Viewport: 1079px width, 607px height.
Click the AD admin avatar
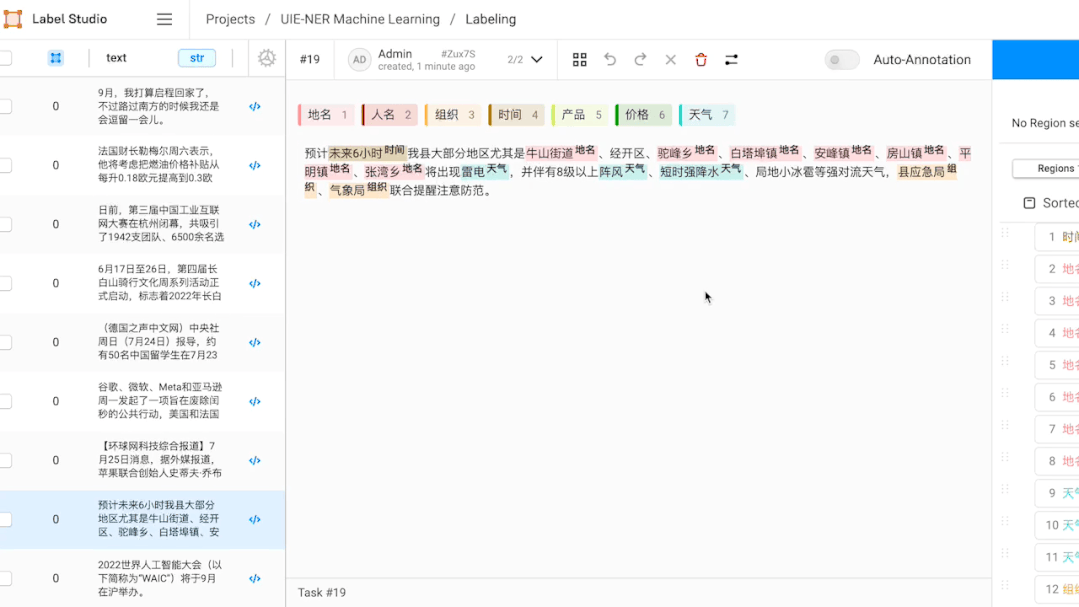[359, 60]
